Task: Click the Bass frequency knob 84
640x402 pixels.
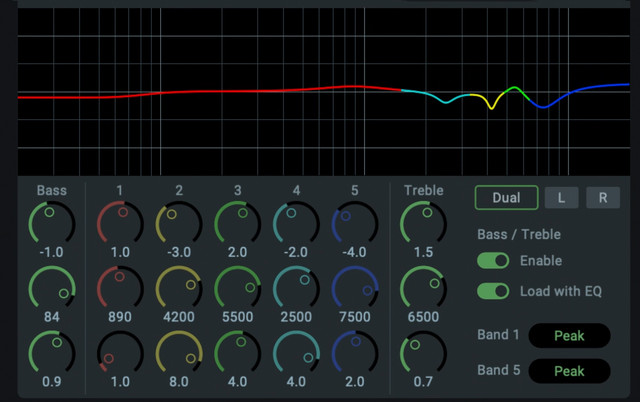Action: point(51,288)
